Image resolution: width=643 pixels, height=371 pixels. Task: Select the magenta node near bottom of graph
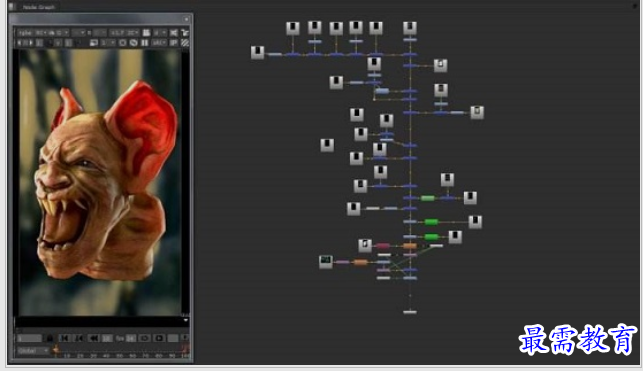click(383, 246)
